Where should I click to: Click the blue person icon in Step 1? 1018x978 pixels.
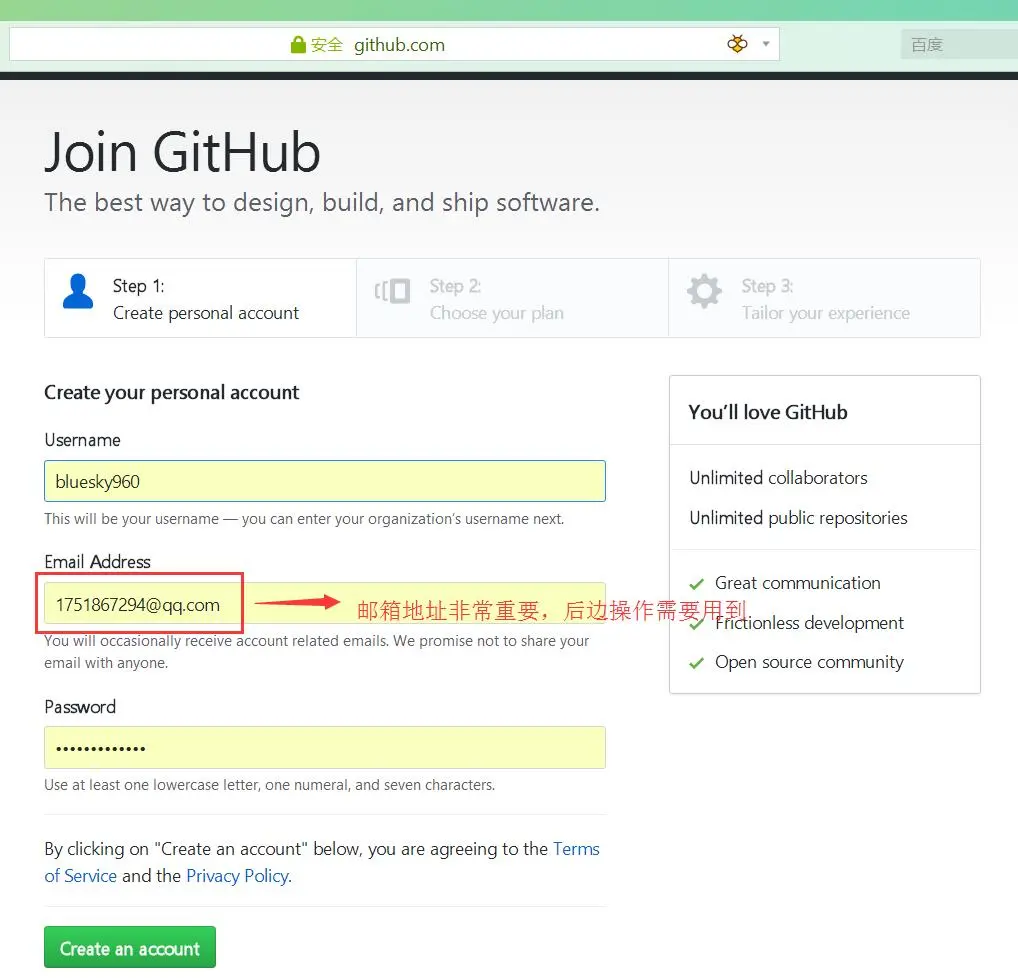(78, 292)
